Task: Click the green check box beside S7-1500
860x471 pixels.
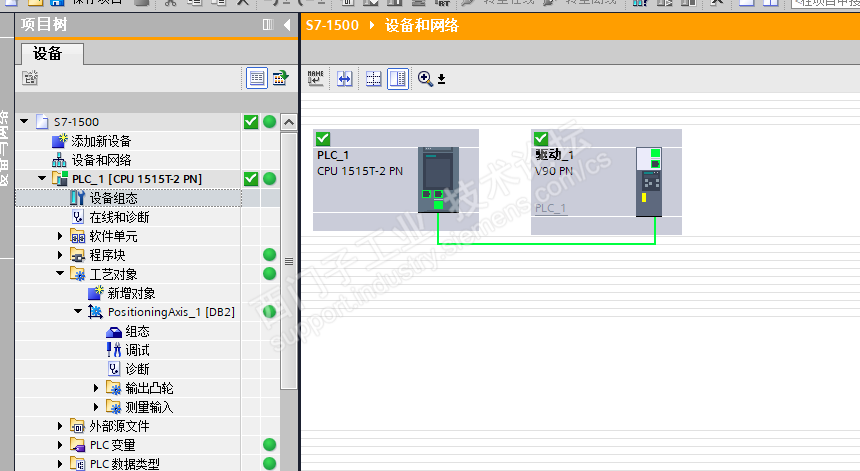Action: point(251,122)
